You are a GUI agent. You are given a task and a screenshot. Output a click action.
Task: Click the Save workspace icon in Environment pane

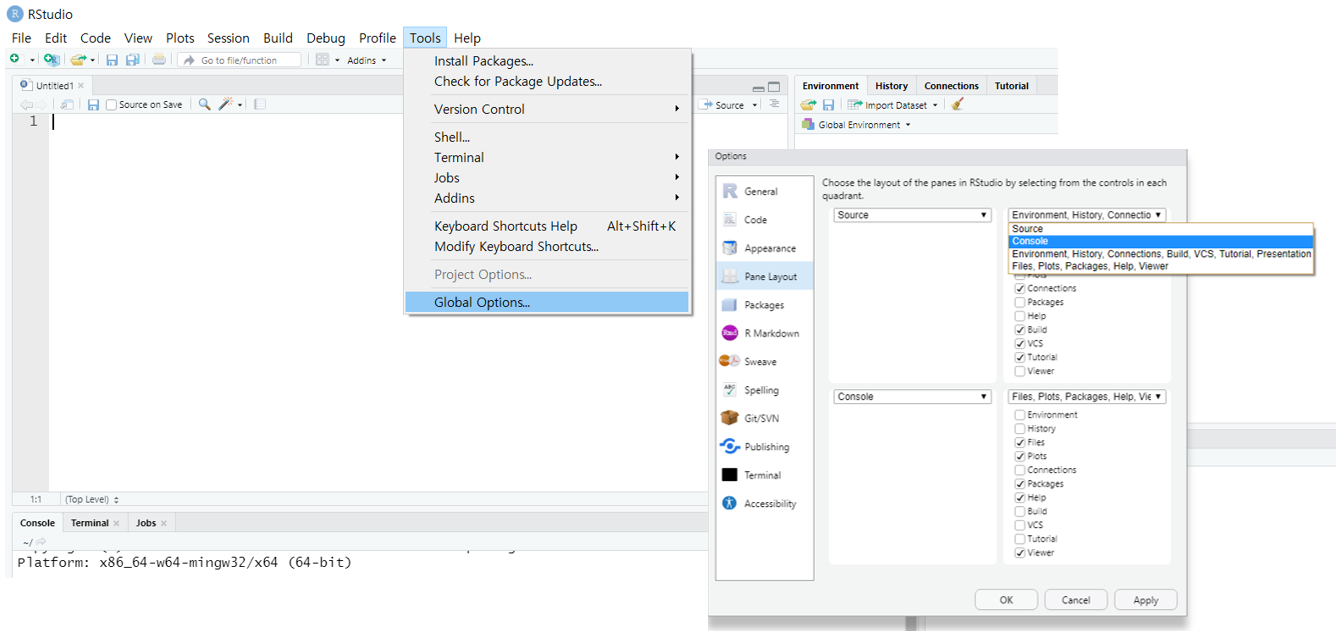click(x=828, y=104)
